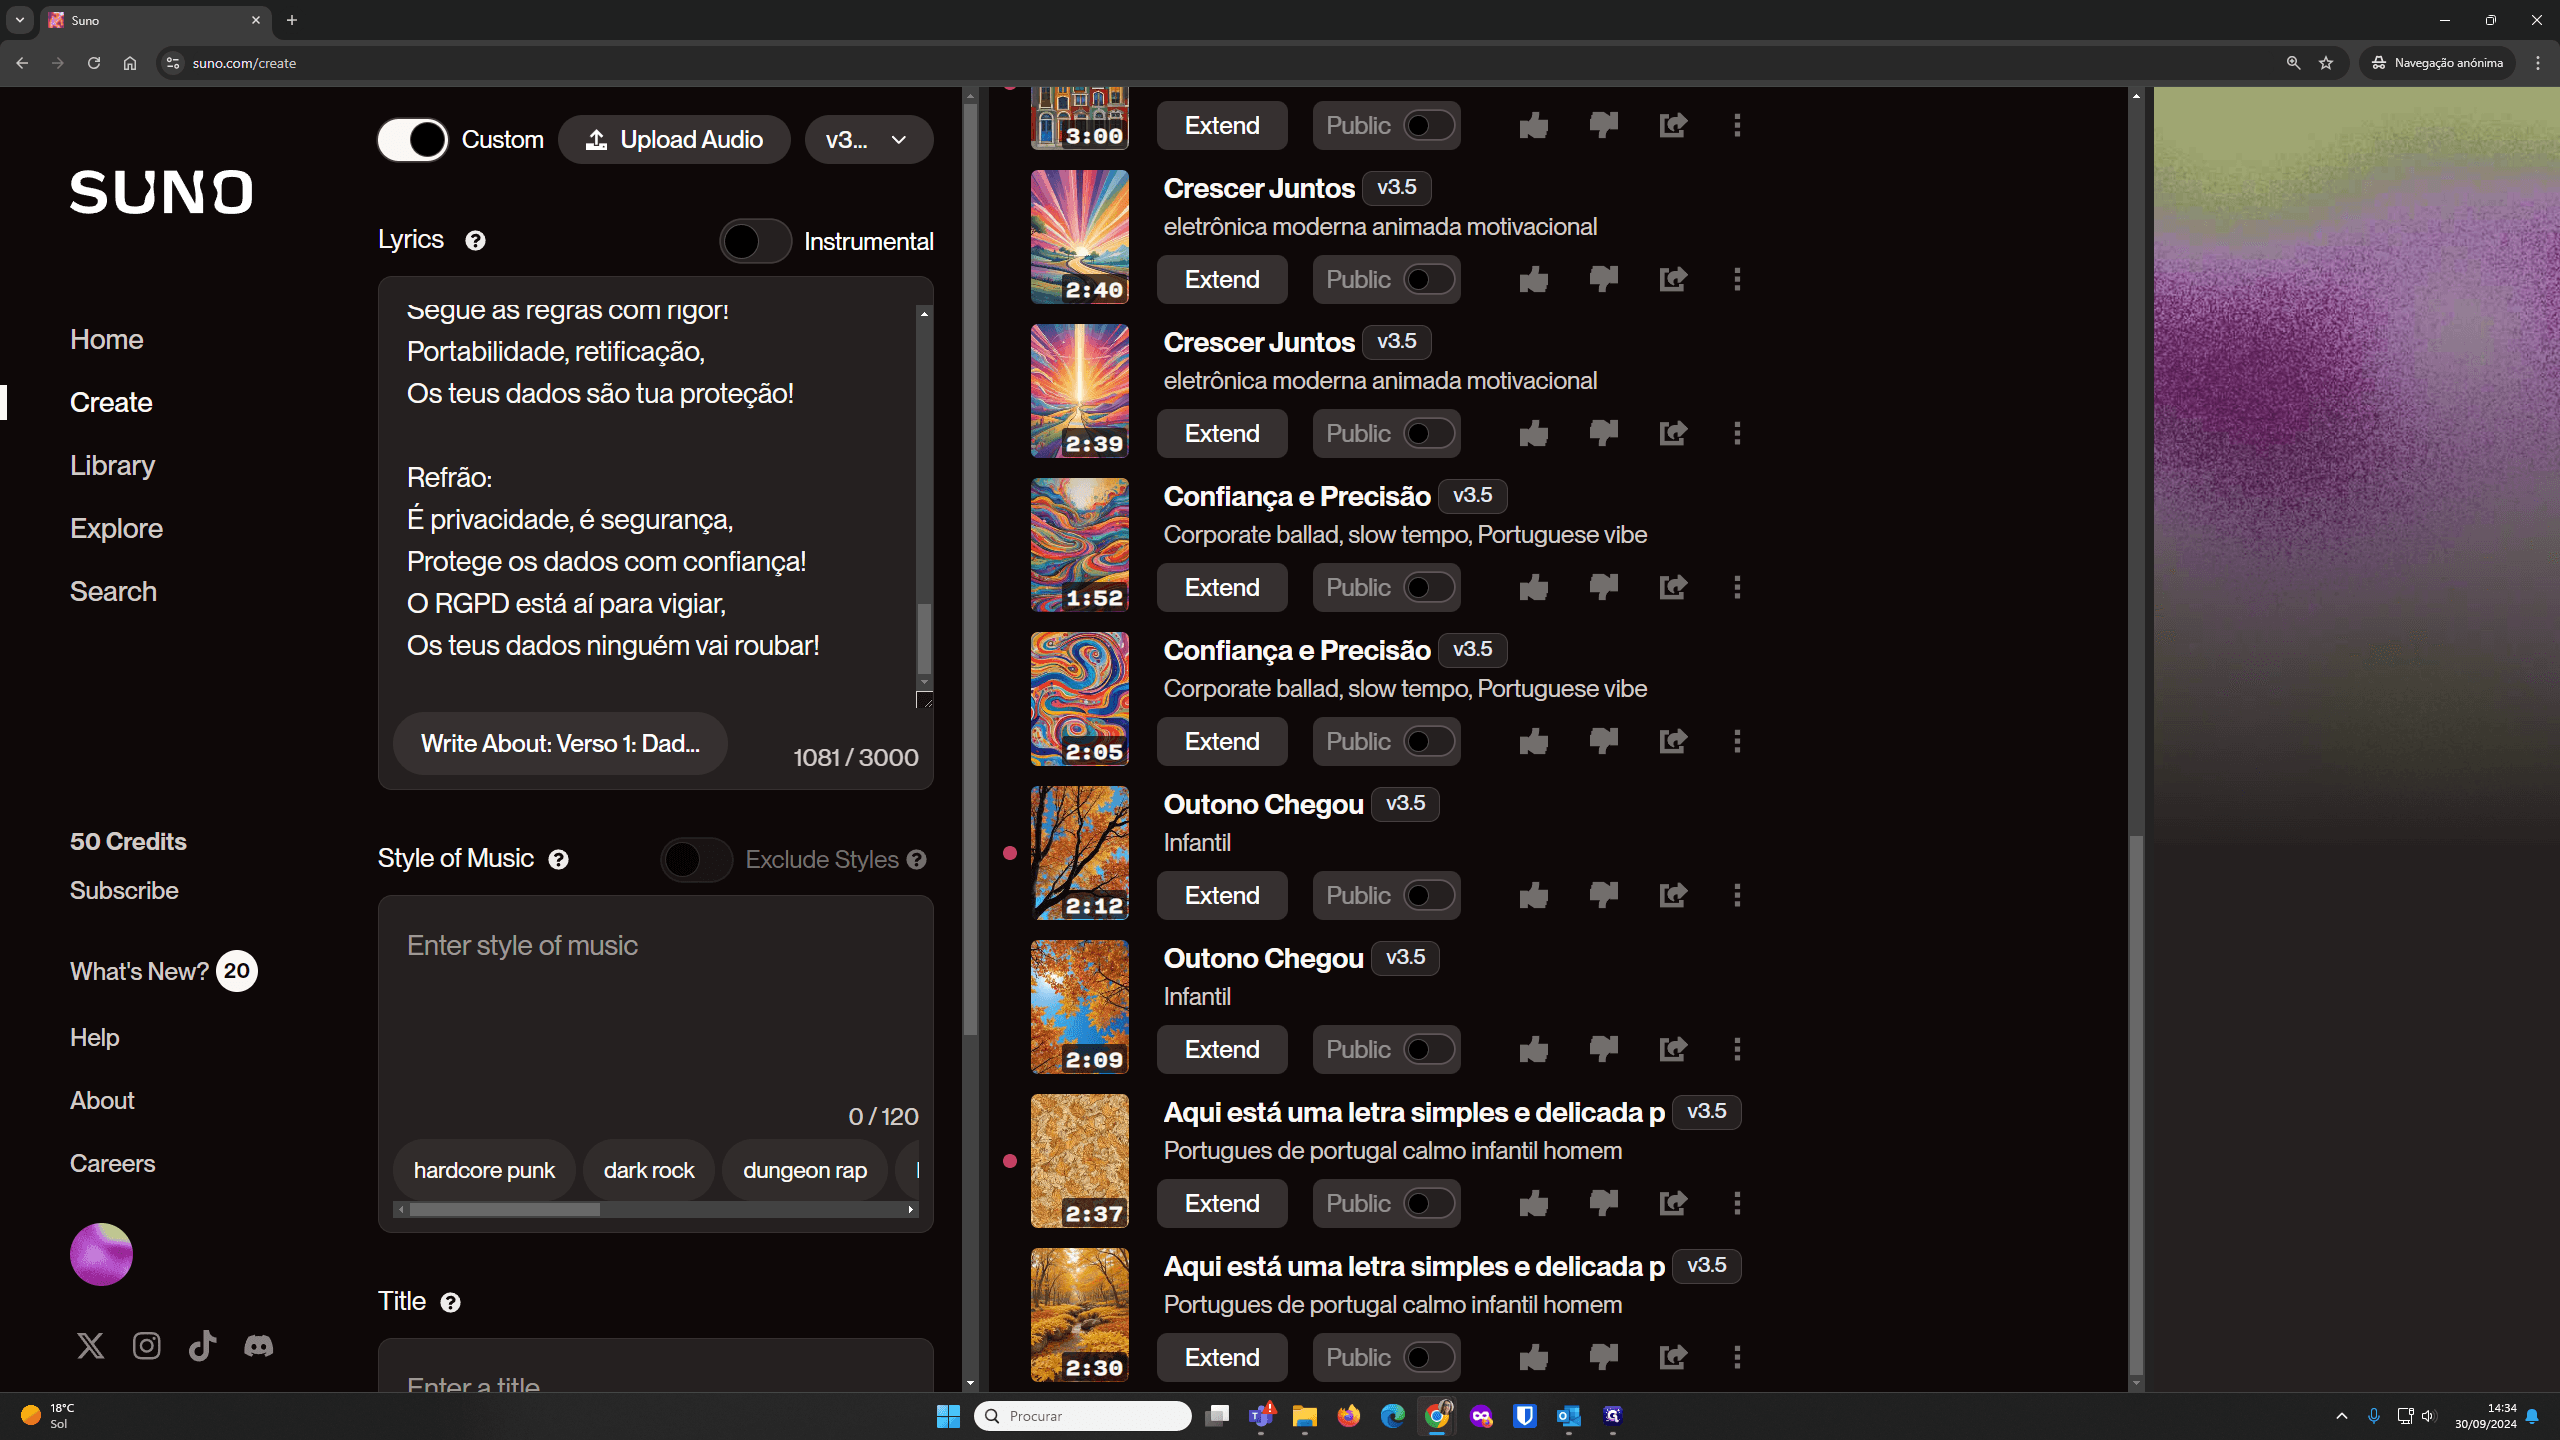
Task: Like the 2:40 Crescer Juntos song
Action: coord(1533,279)
